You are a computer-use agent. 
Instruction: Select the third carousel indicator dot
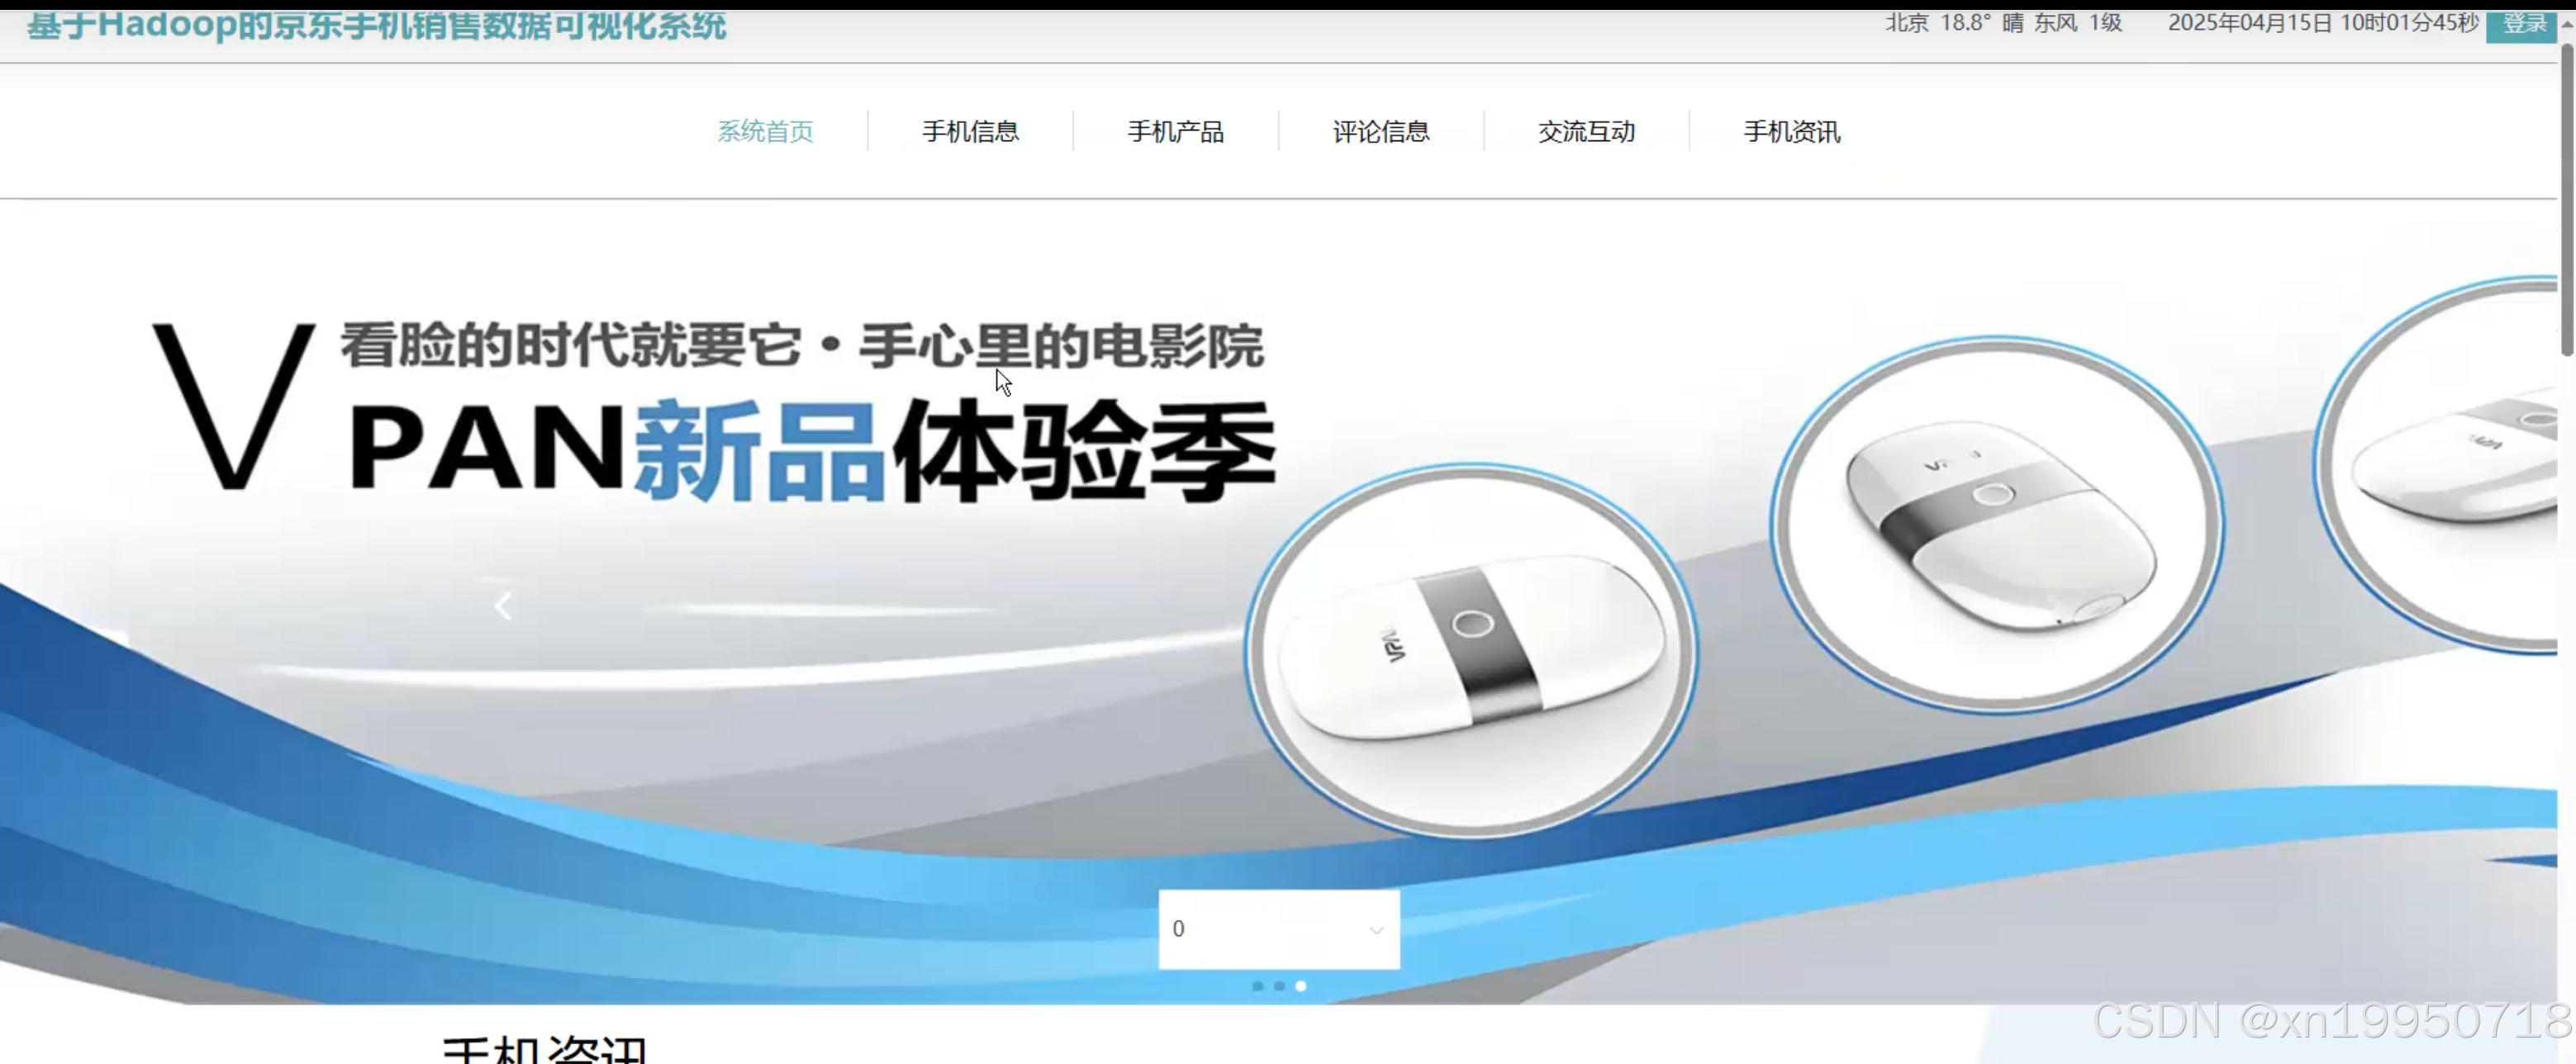1301,986
